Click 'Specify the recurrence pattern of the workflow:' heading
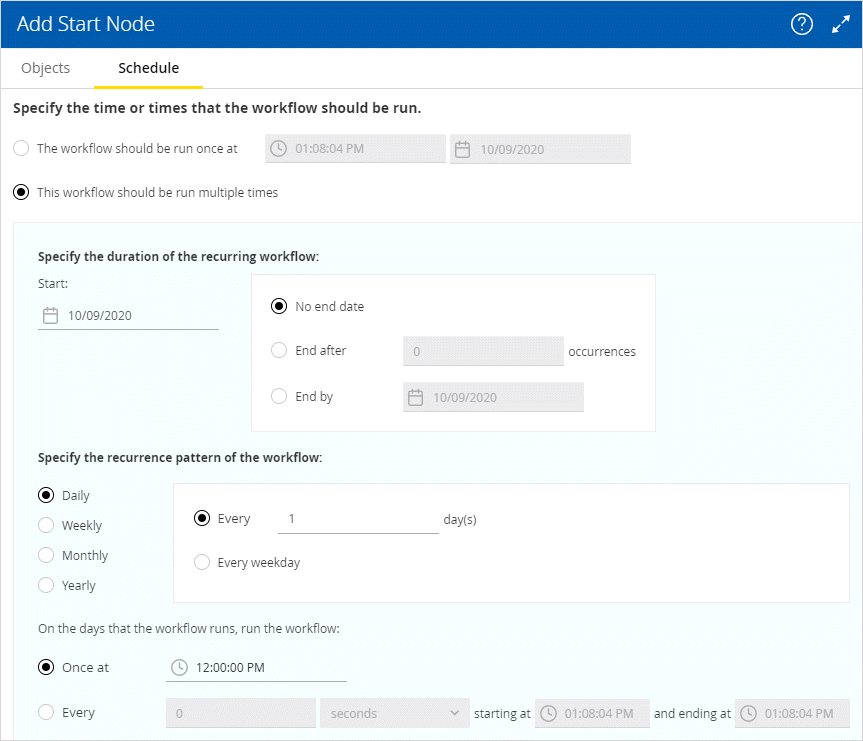 [x=180, y=457]
